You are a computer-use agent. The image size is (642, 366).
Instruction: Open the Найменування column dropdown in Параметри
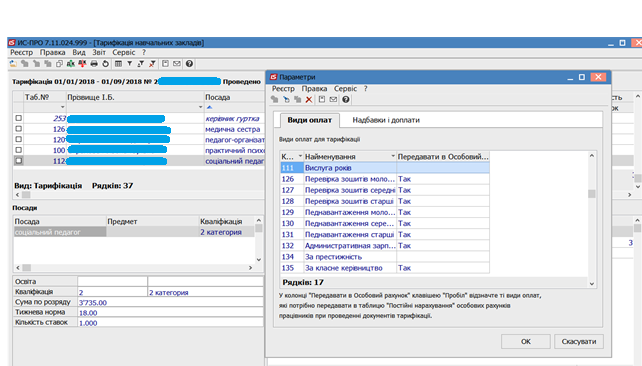(393, 156)
